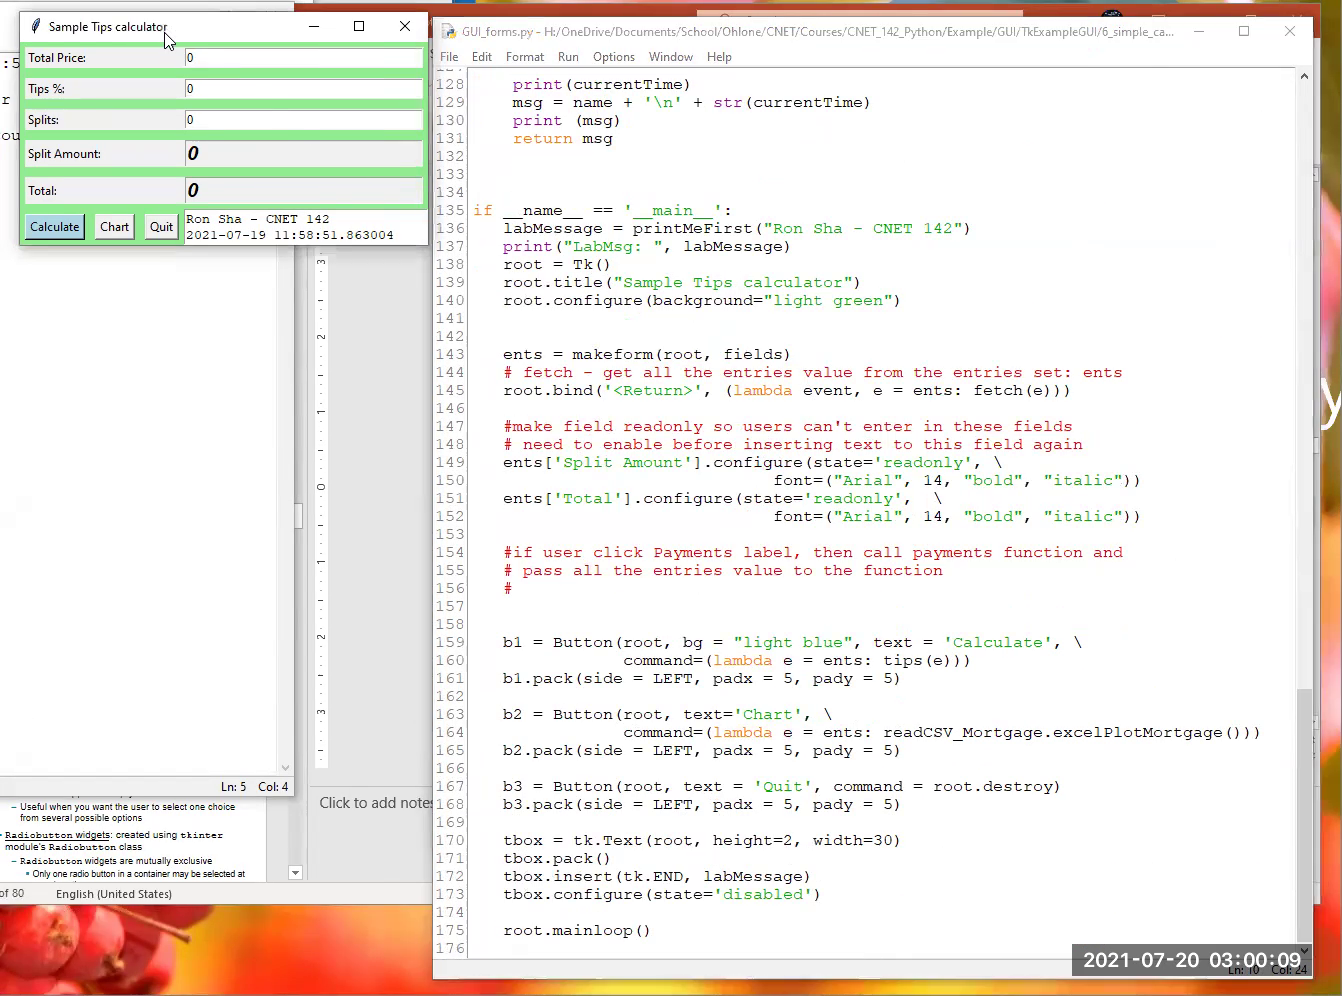Open the Options menu in IDLE
The image size is (1342, 996).
[x=613, y=57]
